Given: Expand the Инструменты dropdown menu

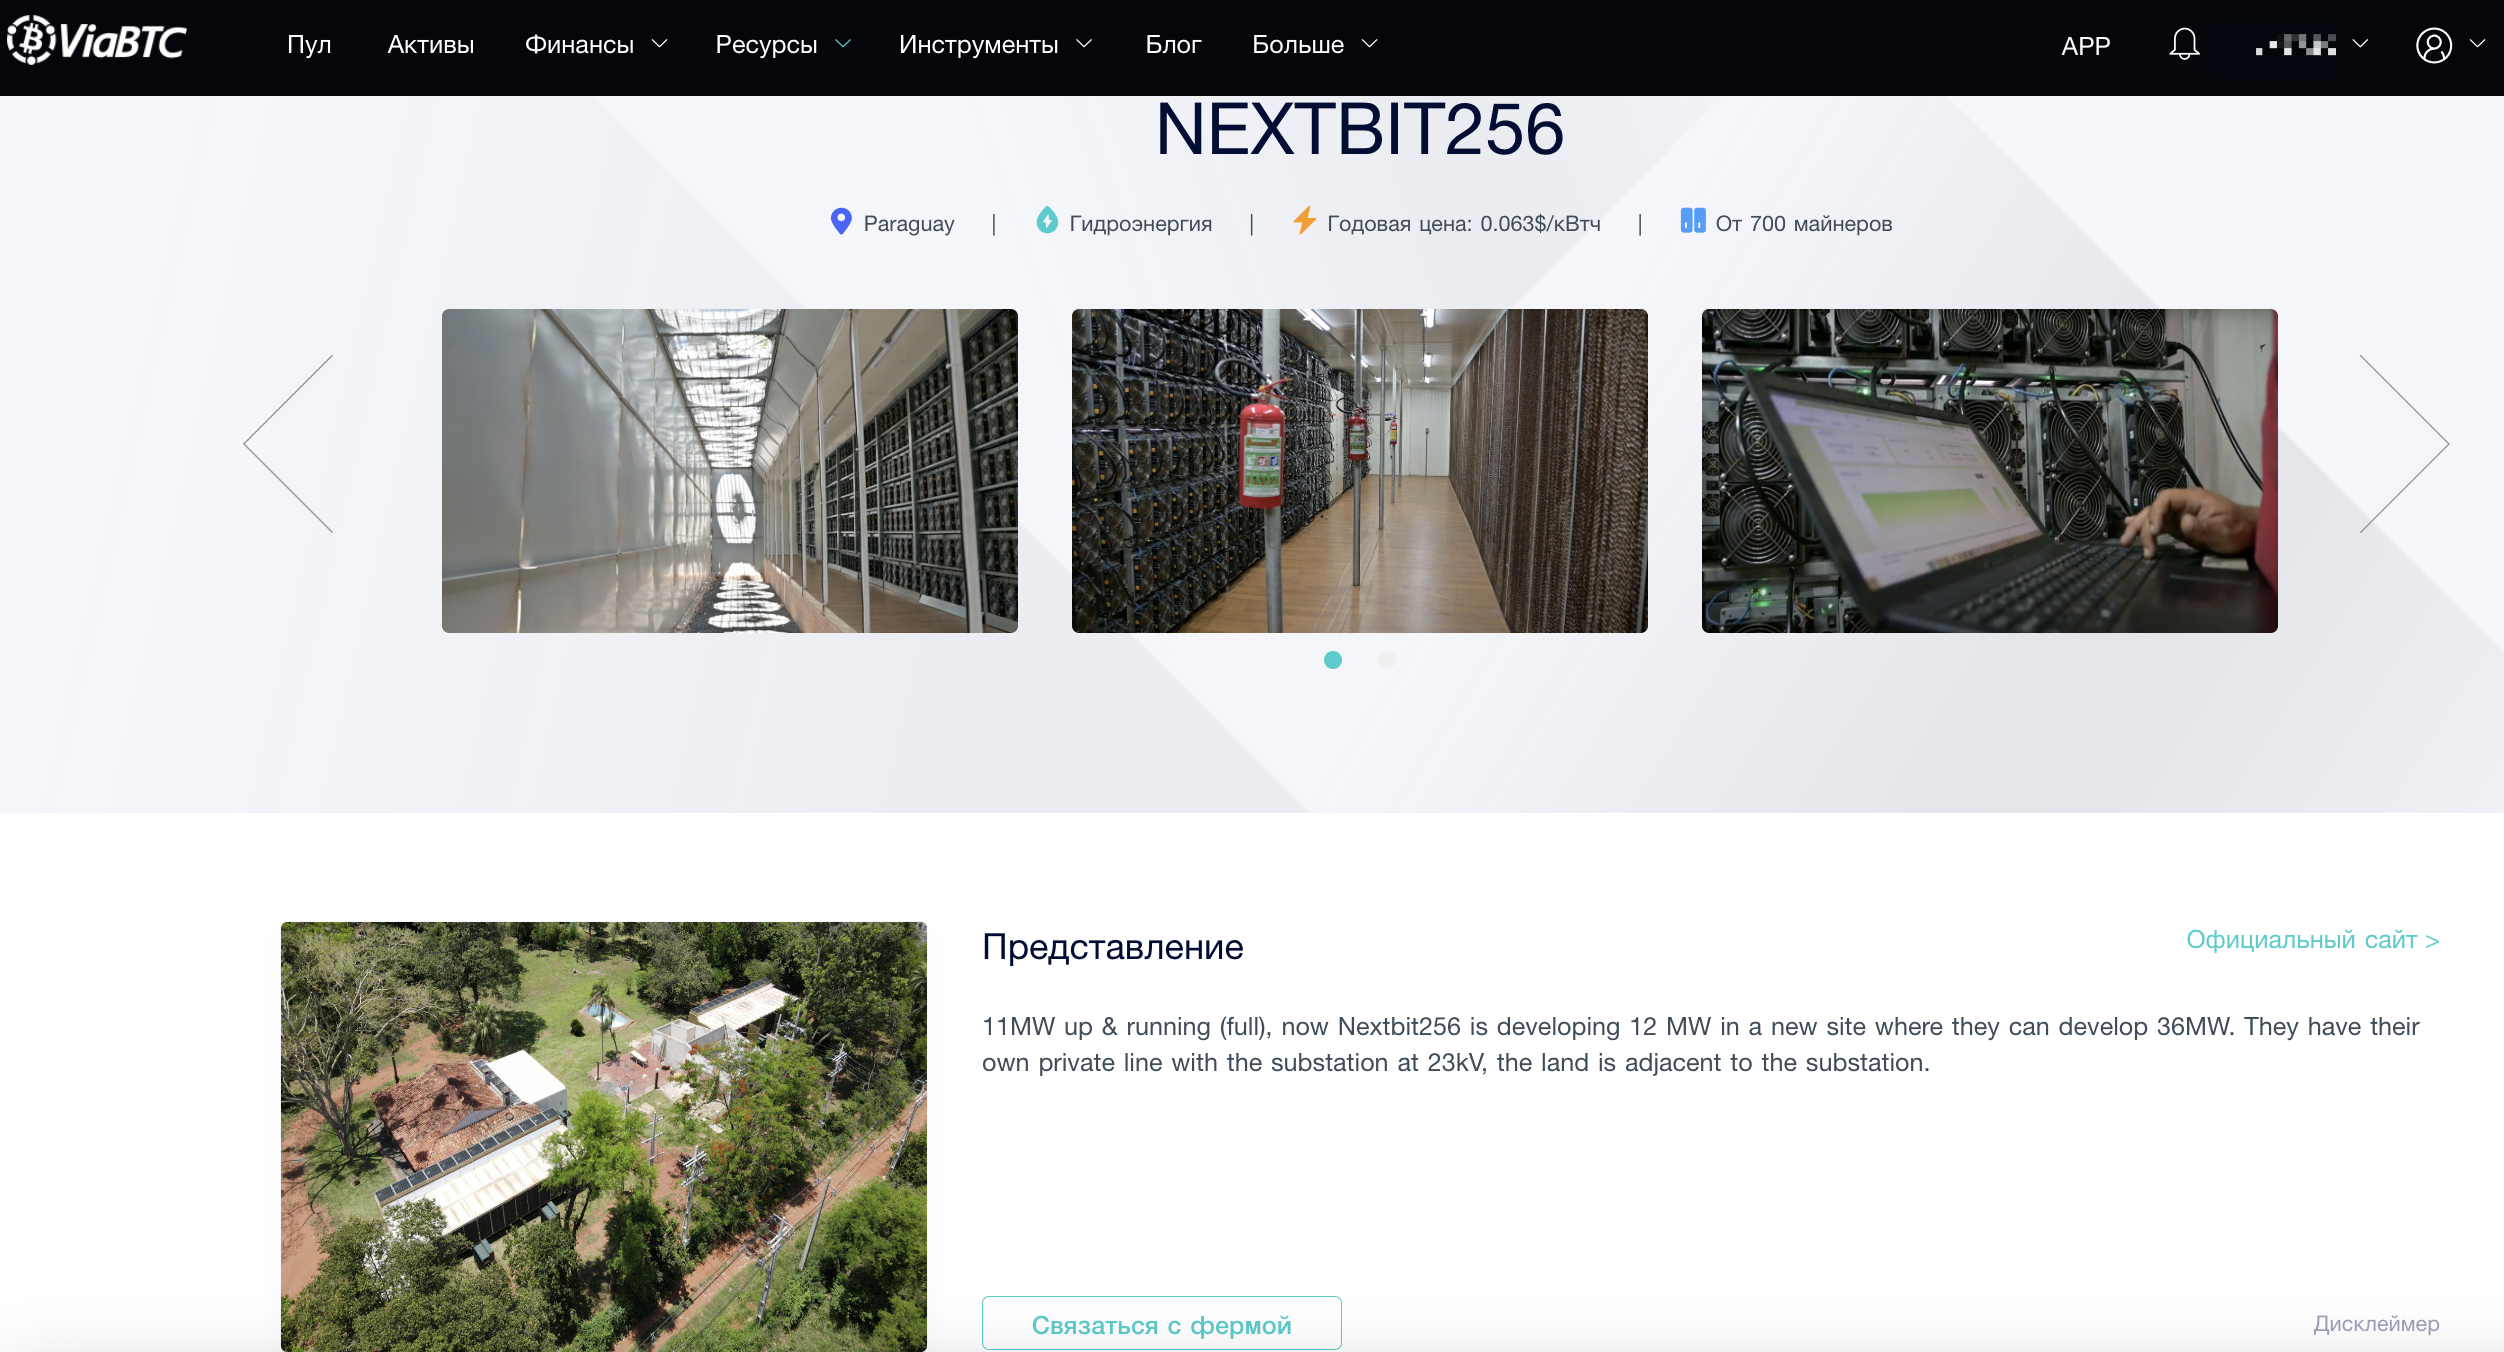Looking at the screenshot, I should click(995, 45).
